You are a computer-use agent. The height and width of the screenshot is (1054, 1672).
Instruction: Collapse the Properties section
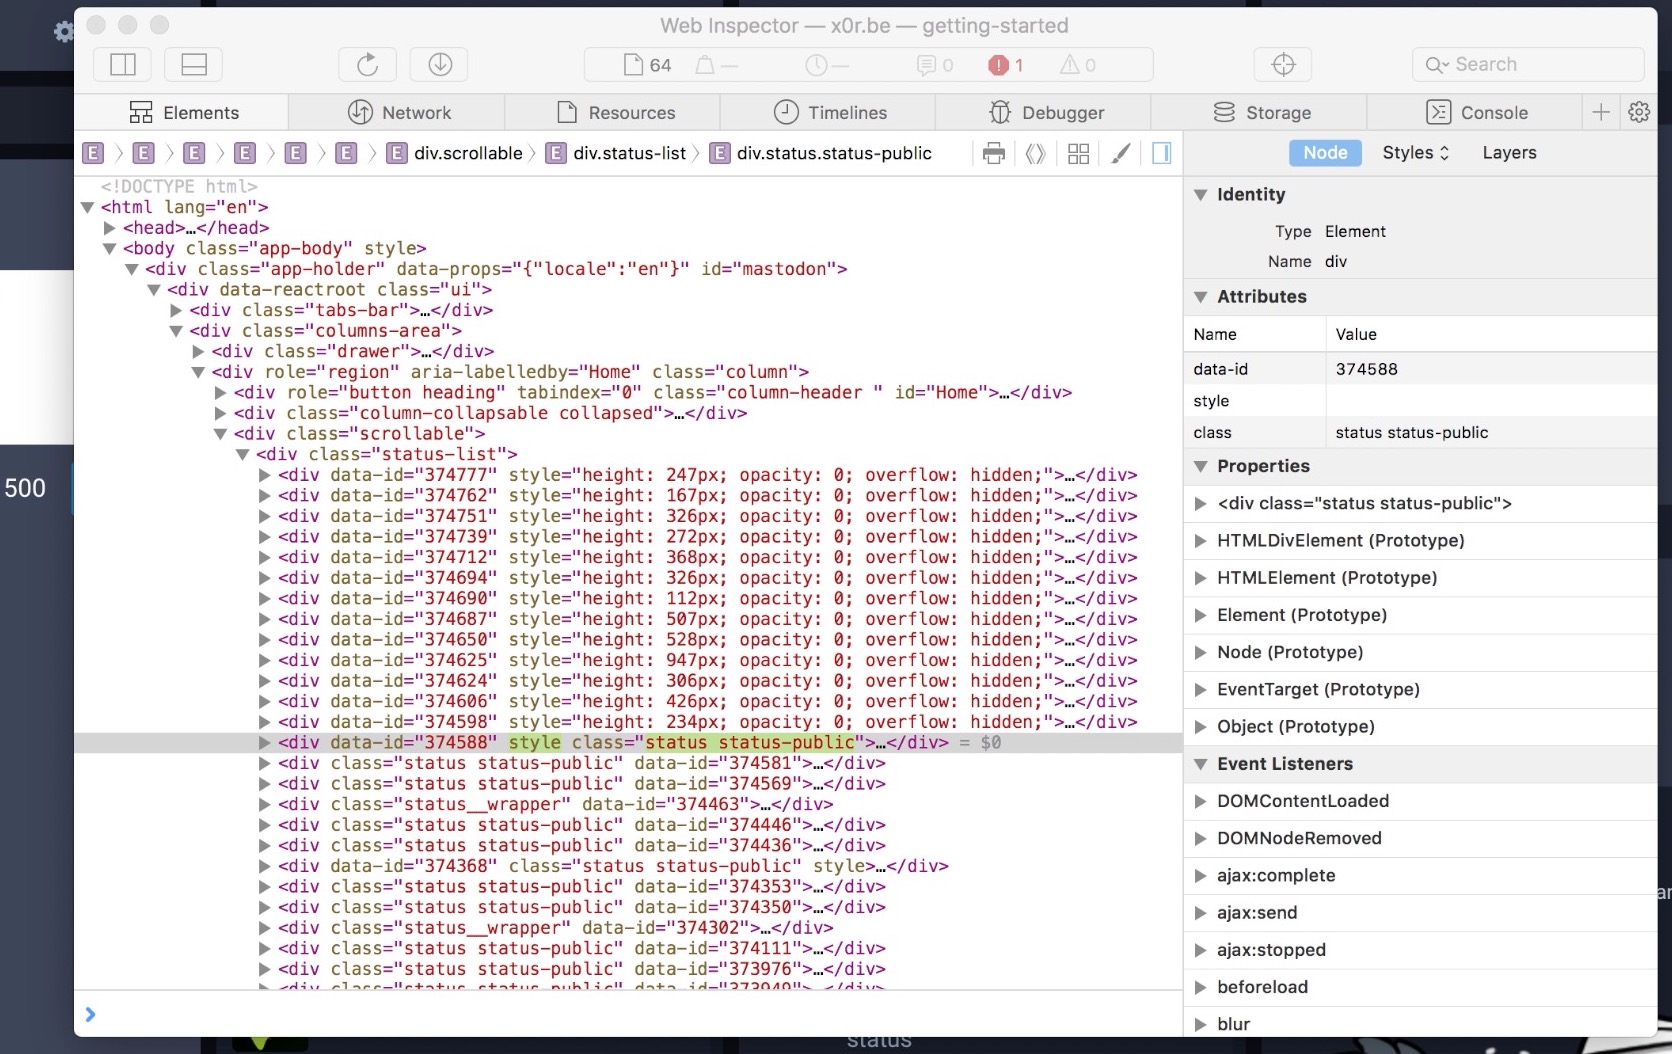click(x=1201, y=466)
